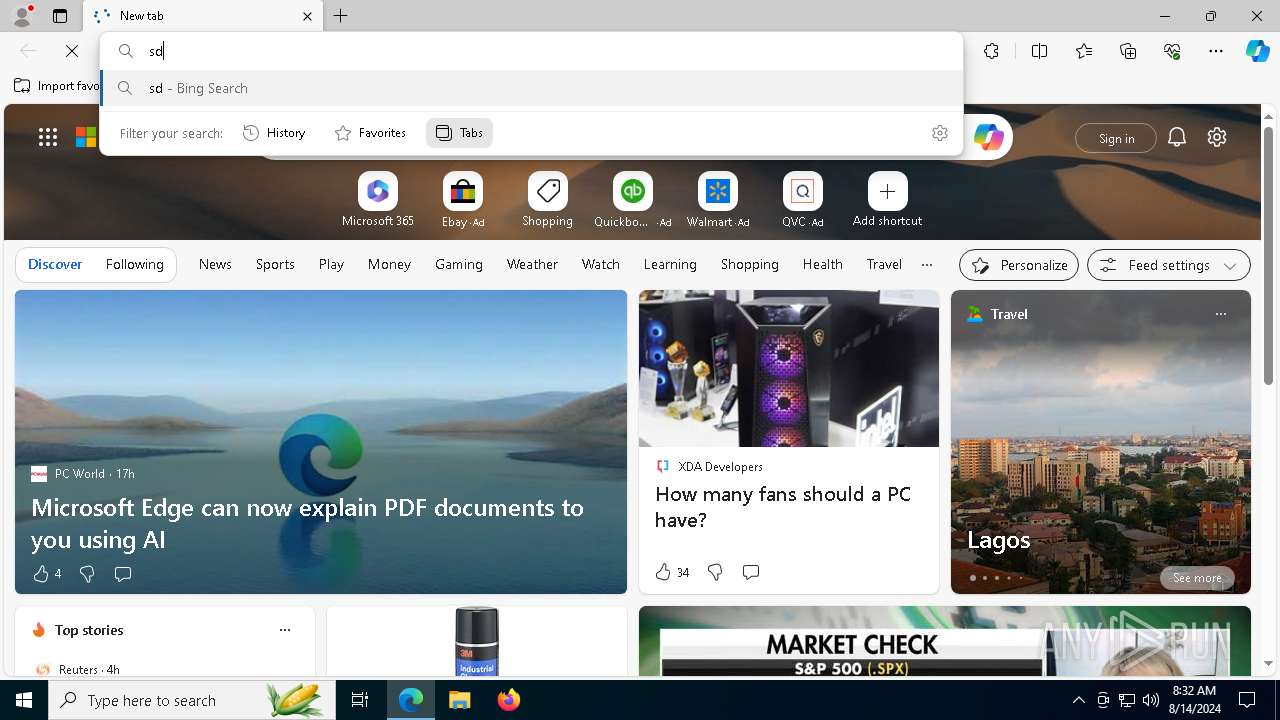Filter search by History

274,133
